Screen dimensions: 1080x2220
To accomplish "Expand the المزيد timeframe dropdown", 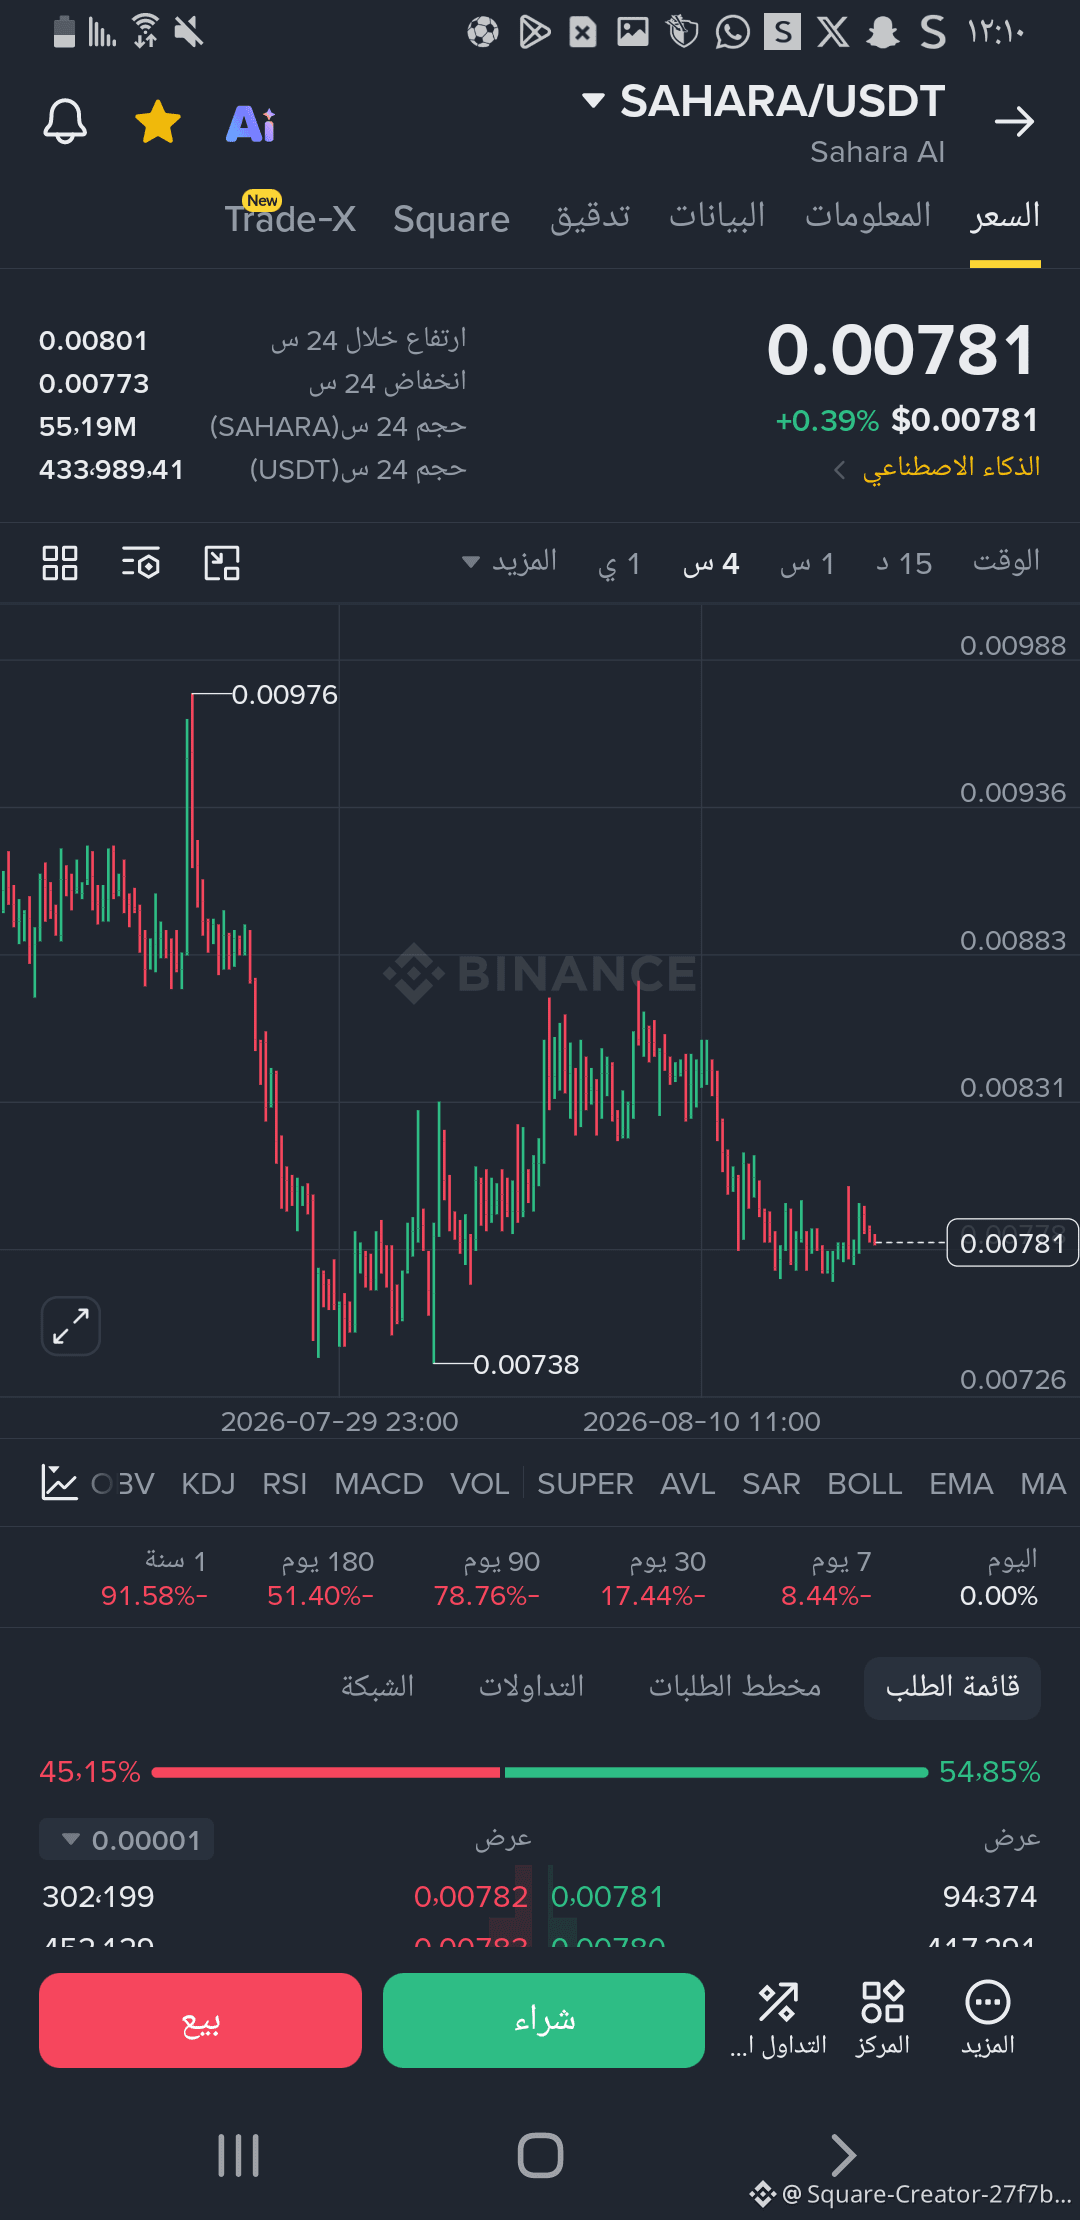I will click(509, 562).
